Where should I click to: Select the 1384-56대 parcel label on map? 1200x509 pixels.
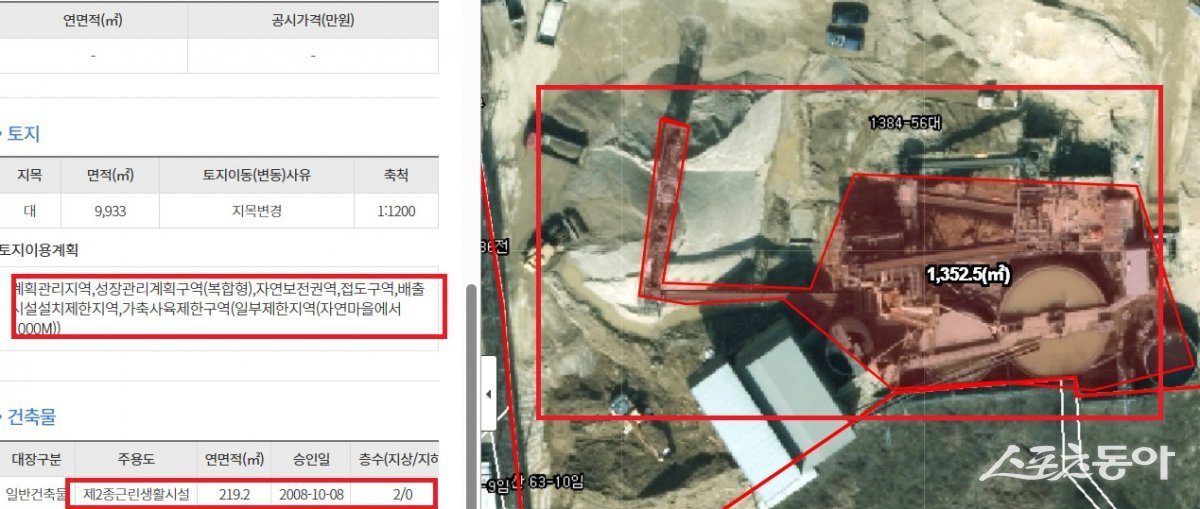point(904,123)
